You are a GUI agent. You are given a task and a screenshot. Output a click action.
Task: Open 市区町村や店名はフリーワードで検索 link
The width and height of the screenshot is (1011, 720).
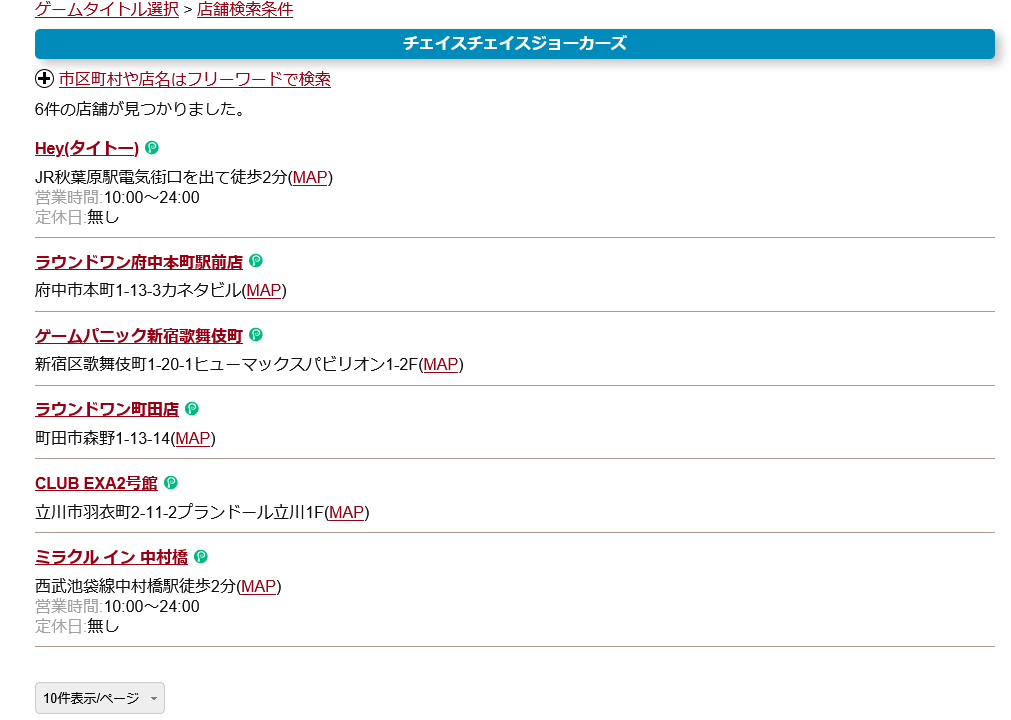195,79
